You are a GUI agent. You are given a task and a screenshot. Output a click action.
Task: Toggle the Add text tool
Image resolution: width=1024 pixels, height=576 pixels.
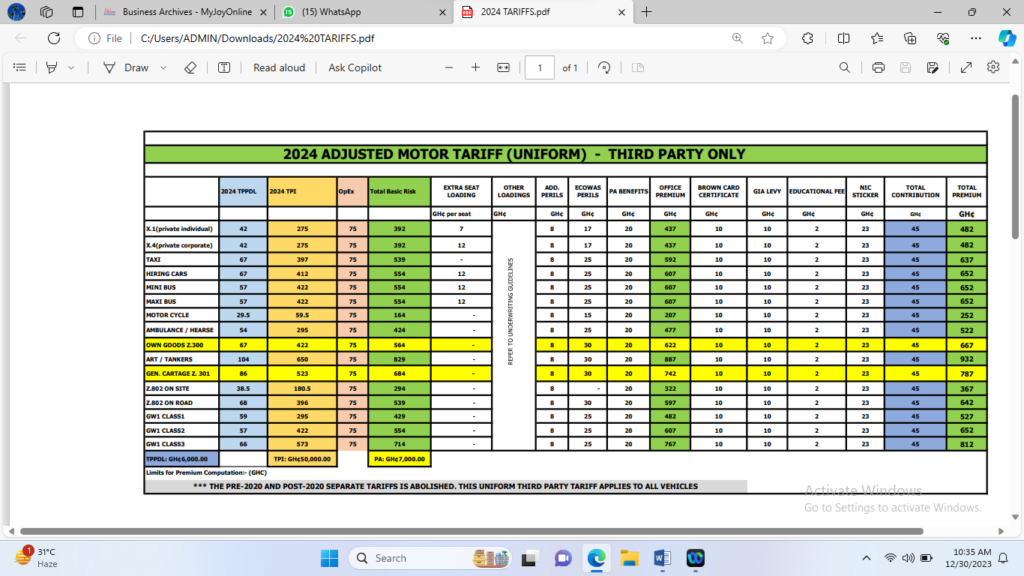[x=224, y=68]
